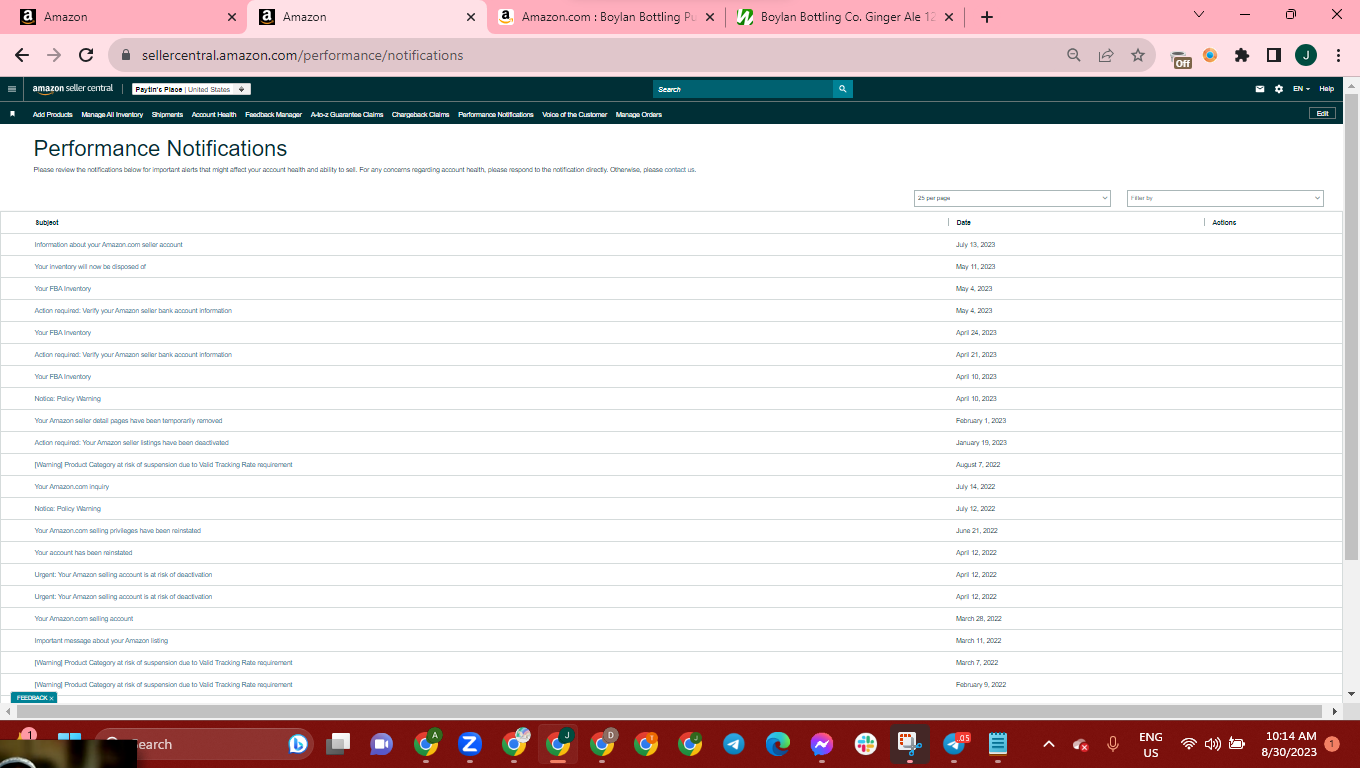The image size is (1360, 768).
Task: Open 'Your Amazon seller detail pages have been temporarily removed'
Action: tap(128, 421)
